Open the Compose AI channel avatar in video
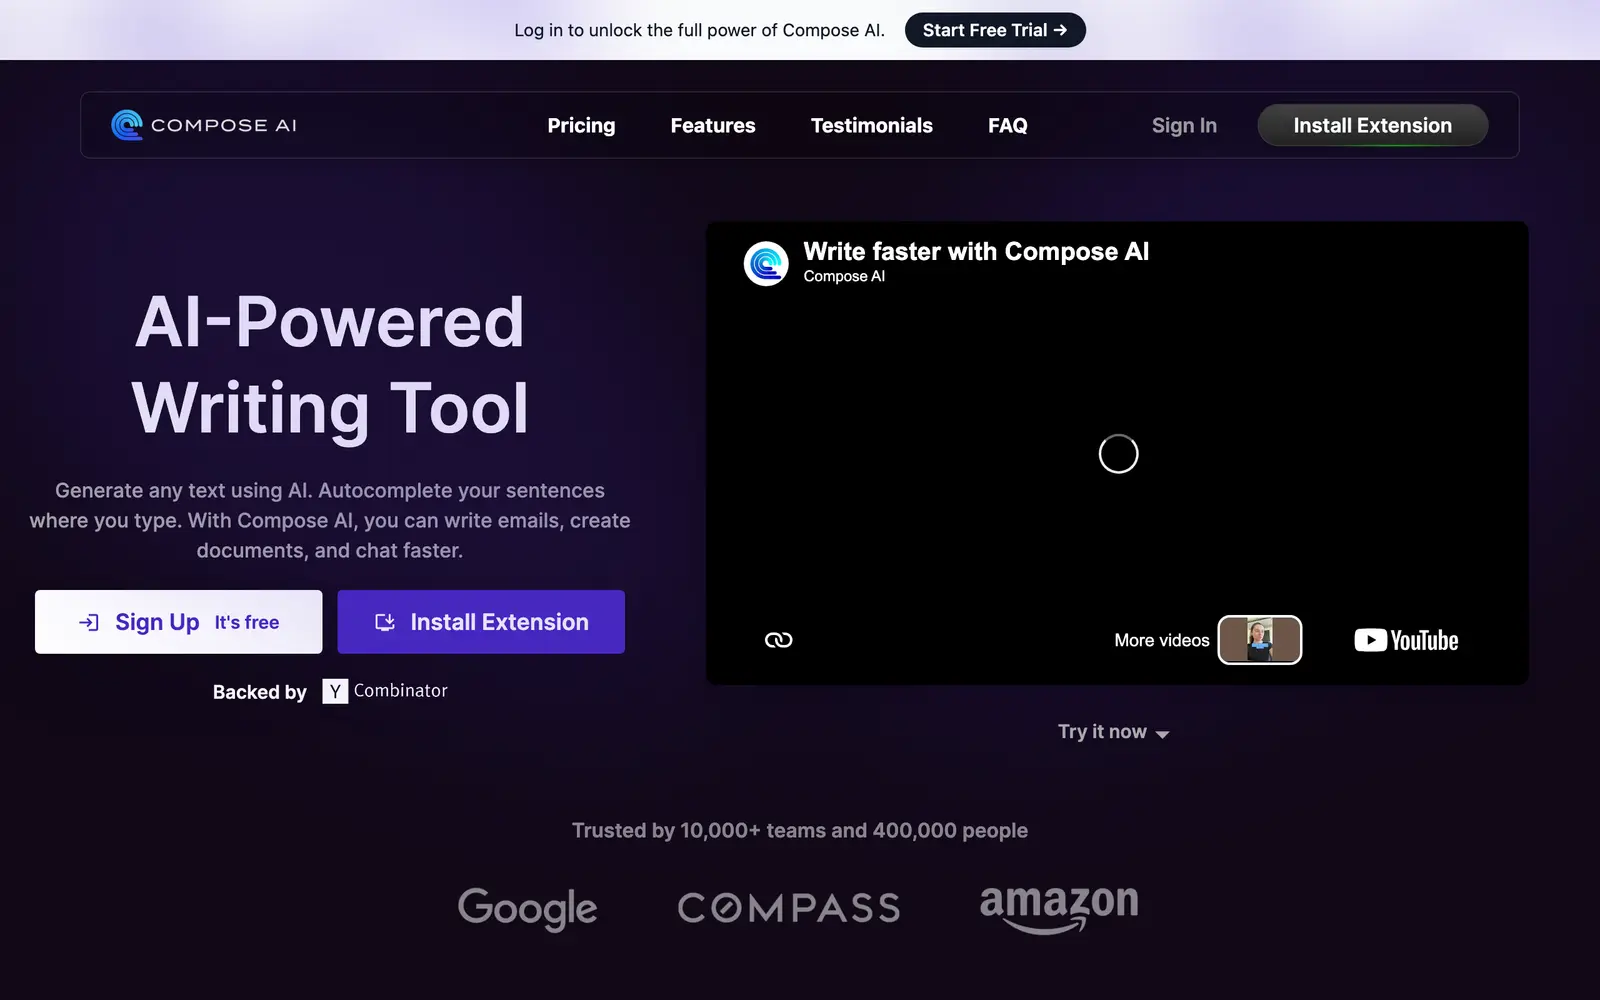Screen dimensions: 1600x1000 pos(766,264)
